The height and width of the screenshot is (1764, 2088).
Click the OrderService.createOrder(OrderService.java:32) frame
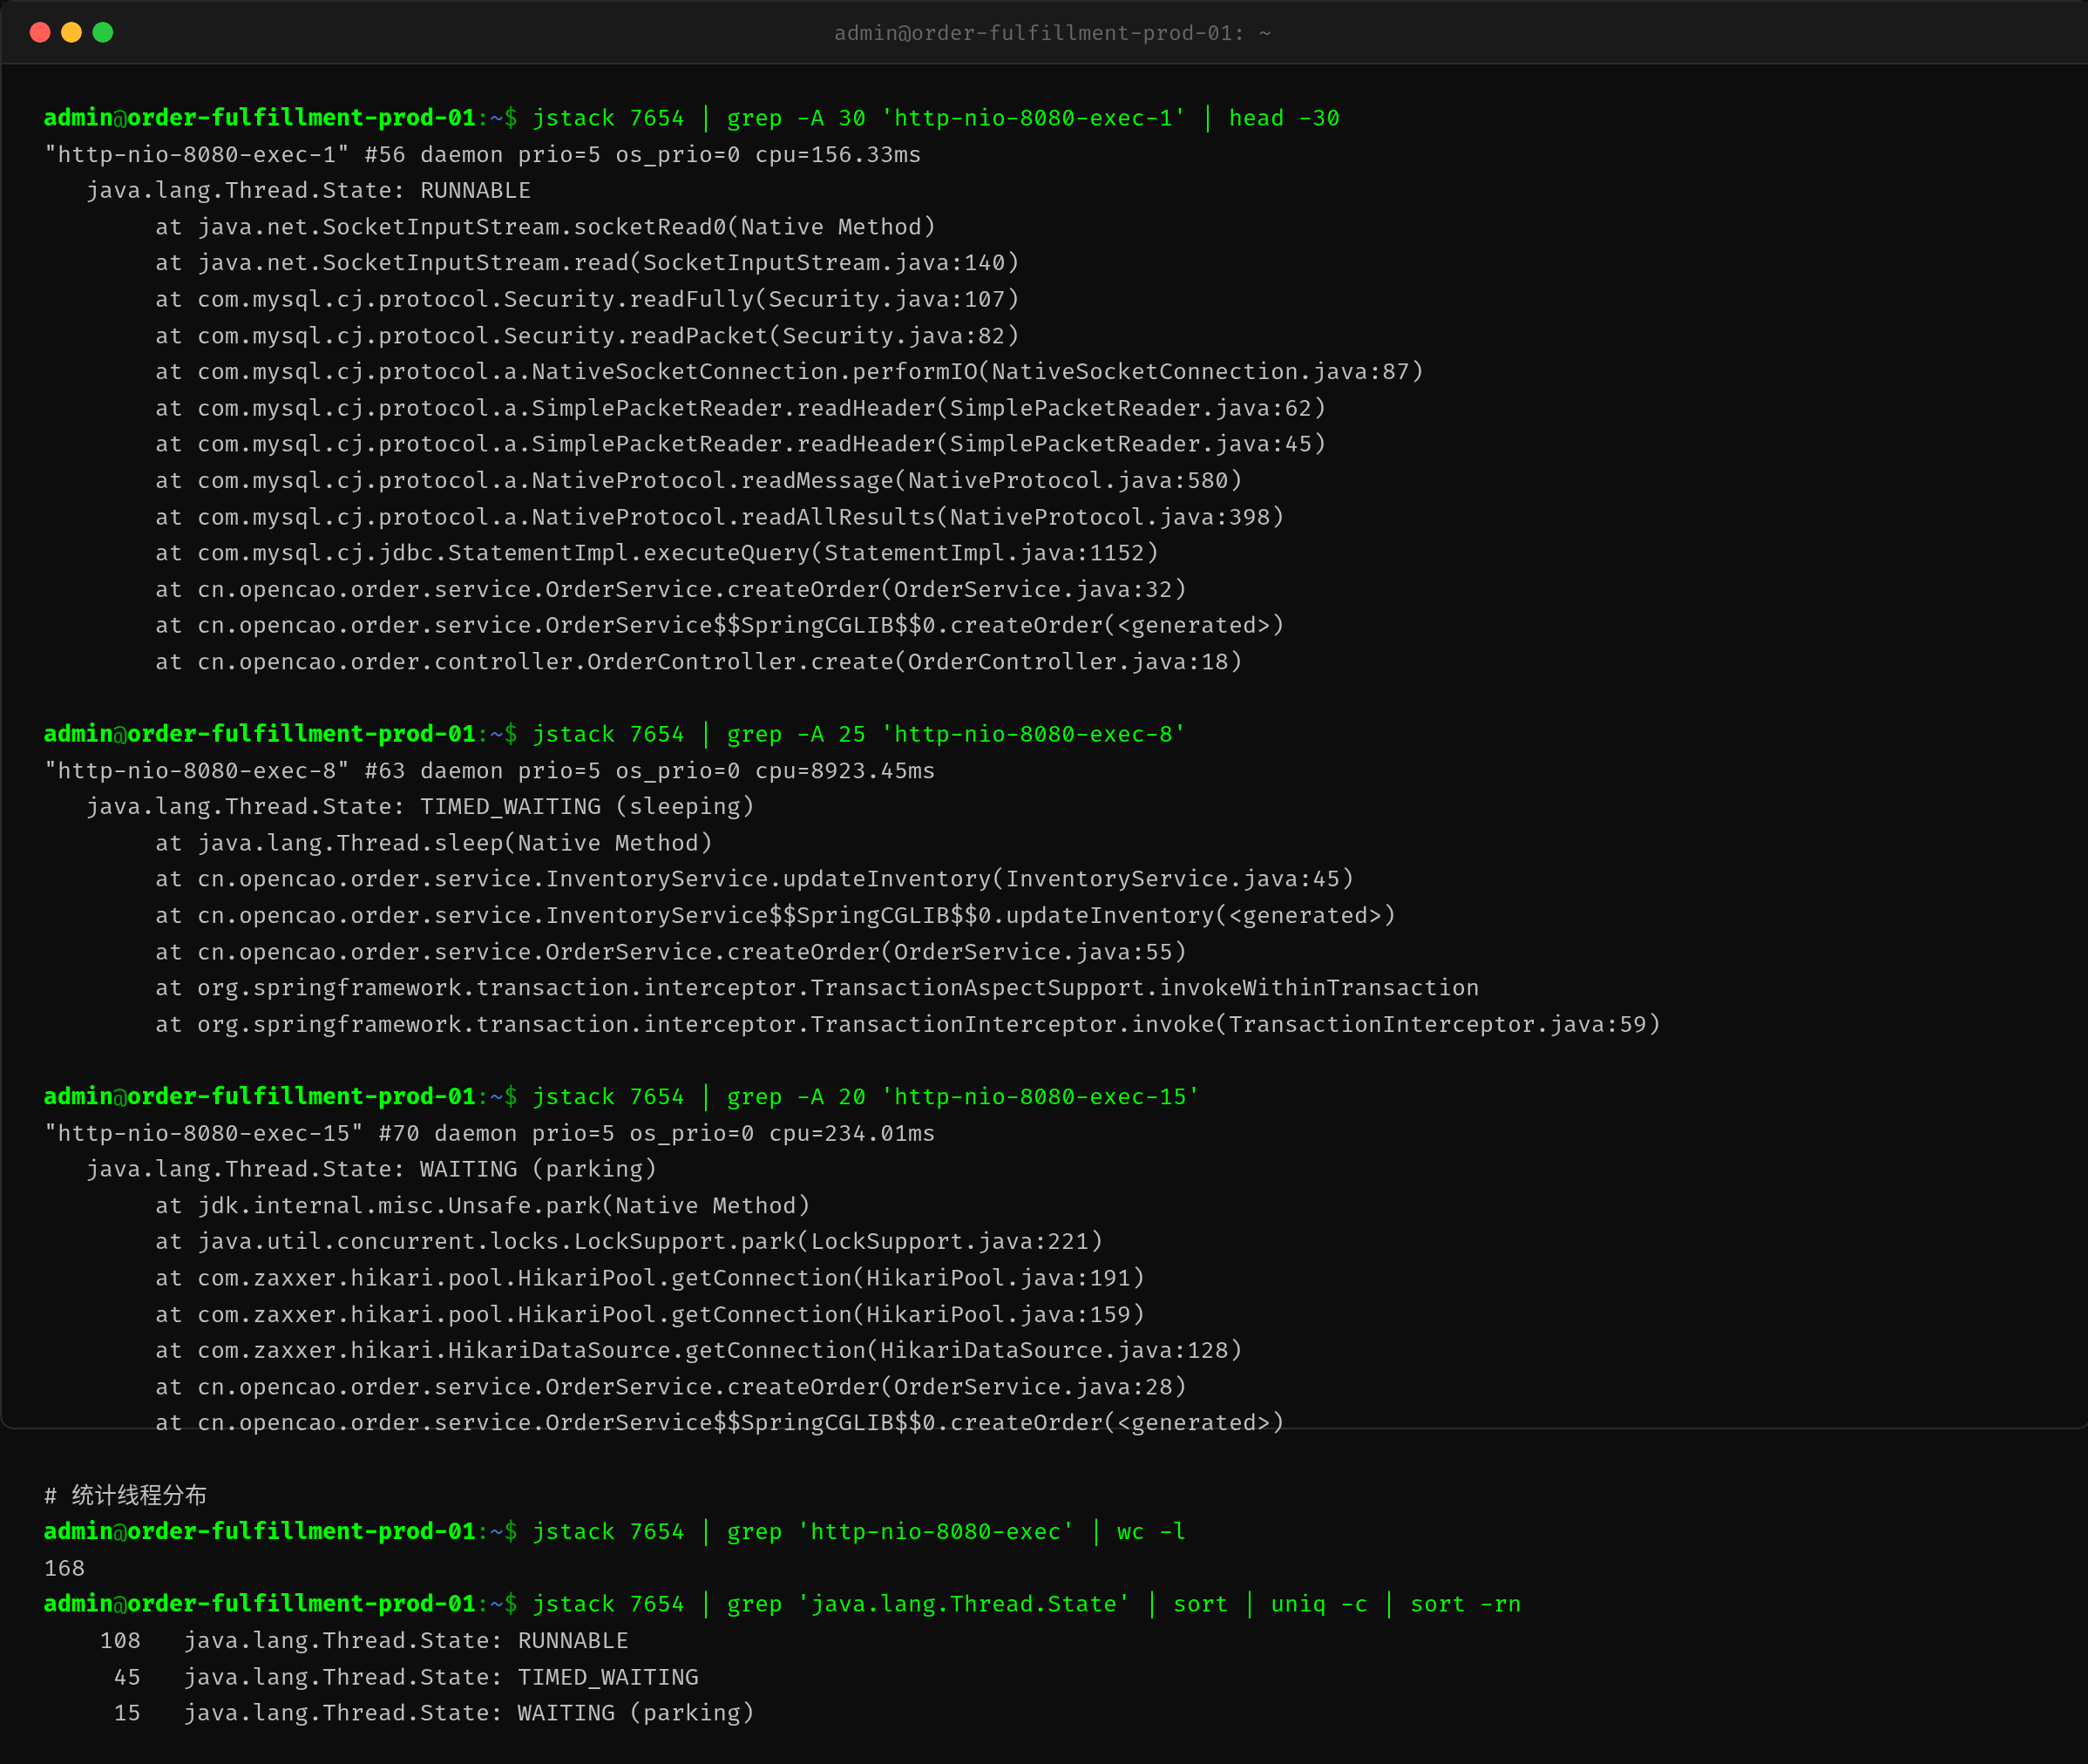(670, 590)
